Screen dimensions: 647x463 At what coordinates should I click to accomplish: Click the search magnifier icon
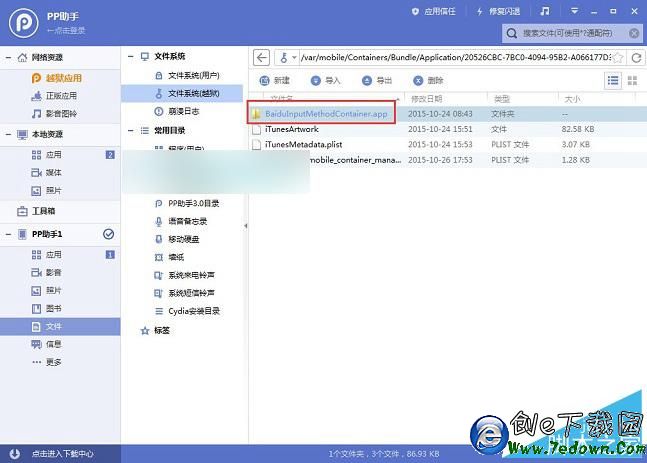tap(512, 33)
